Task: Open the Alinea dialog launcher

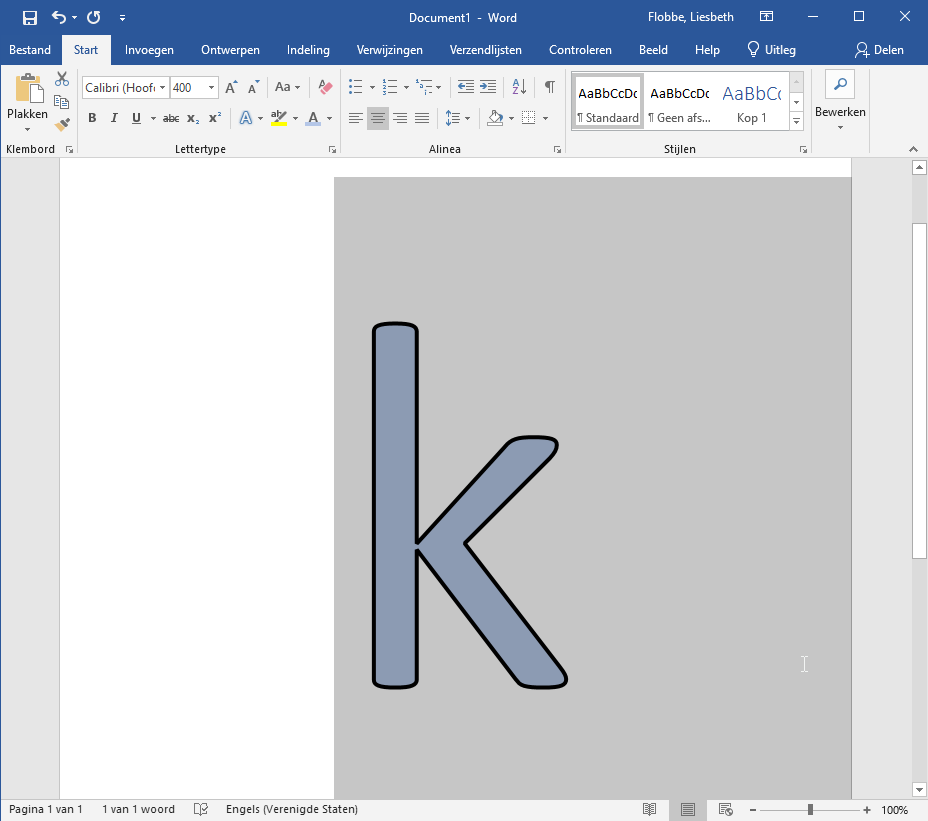Action: pyautogui.click(x=558, y=150)
